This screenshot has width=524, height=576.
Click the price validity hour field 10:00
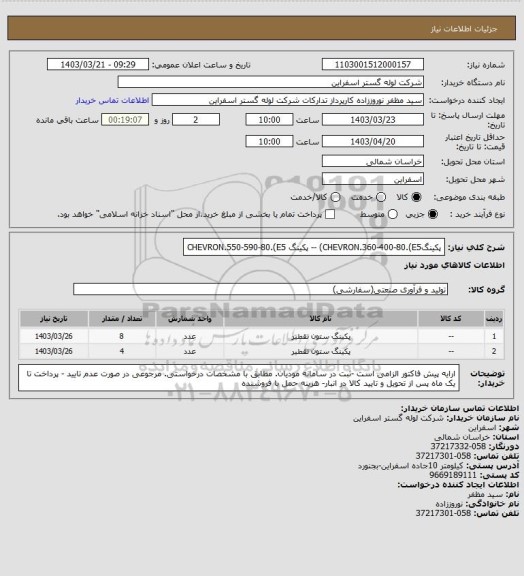tap(269, 141)
